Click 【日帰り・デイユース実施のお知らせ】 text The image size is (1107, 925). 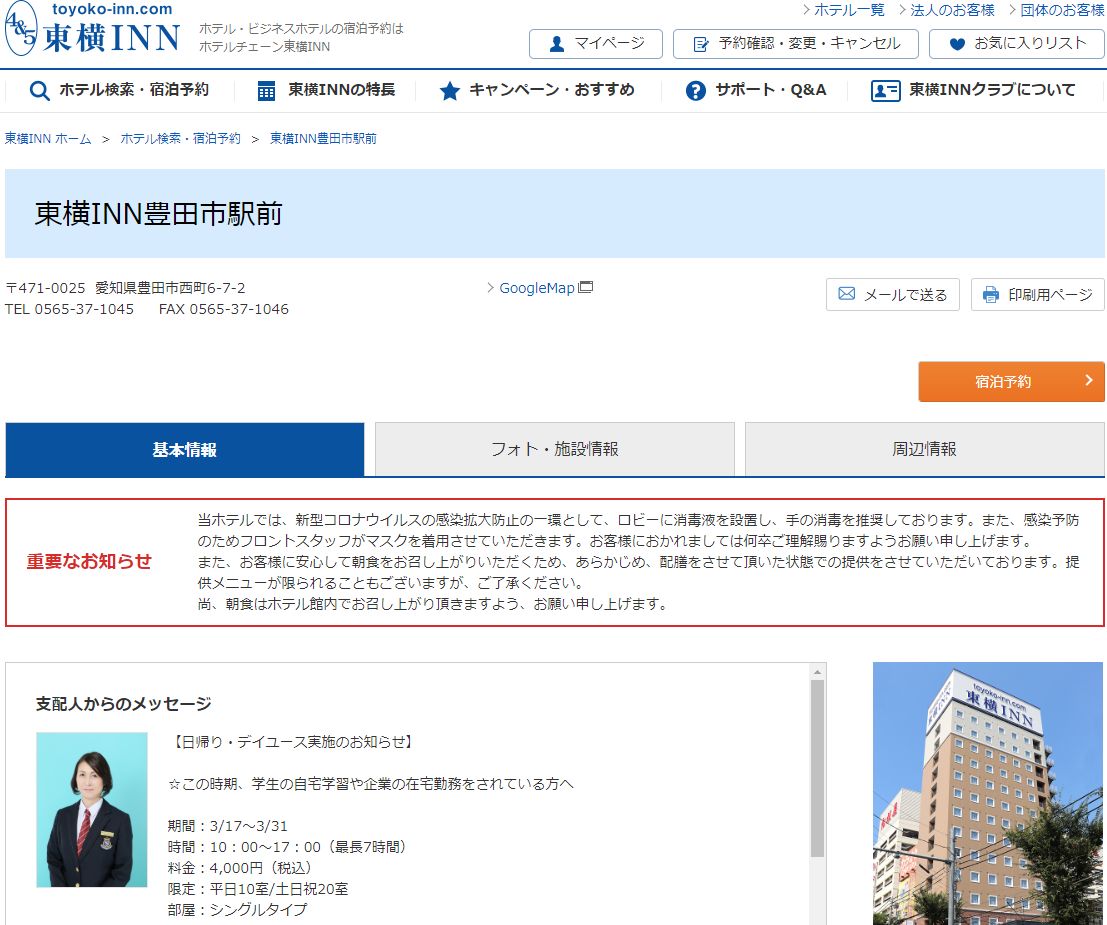pyautogui.click(x=292, y=742)
